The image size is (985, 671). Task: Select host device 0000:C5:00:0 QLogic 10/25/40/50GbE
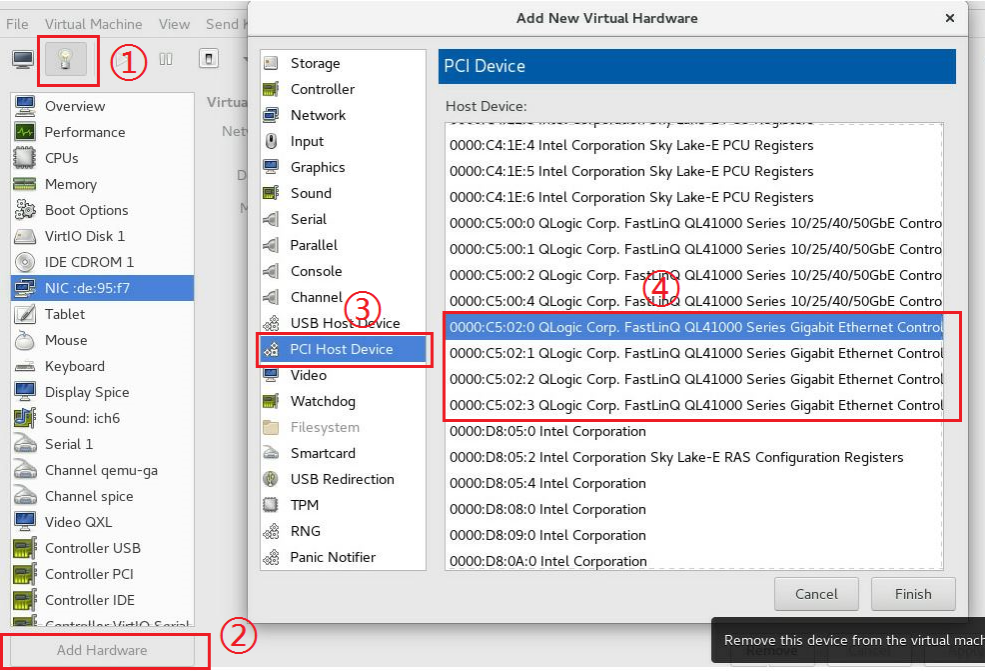(694, 224)
